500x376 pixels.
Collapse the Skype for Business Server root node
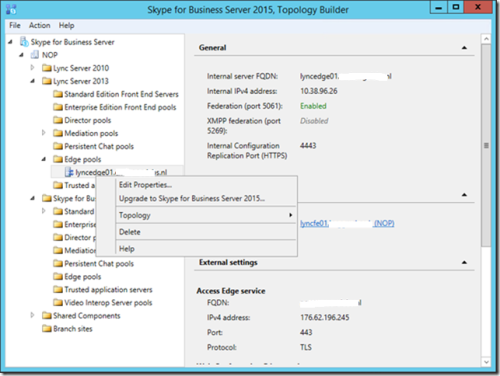(11, 42)
